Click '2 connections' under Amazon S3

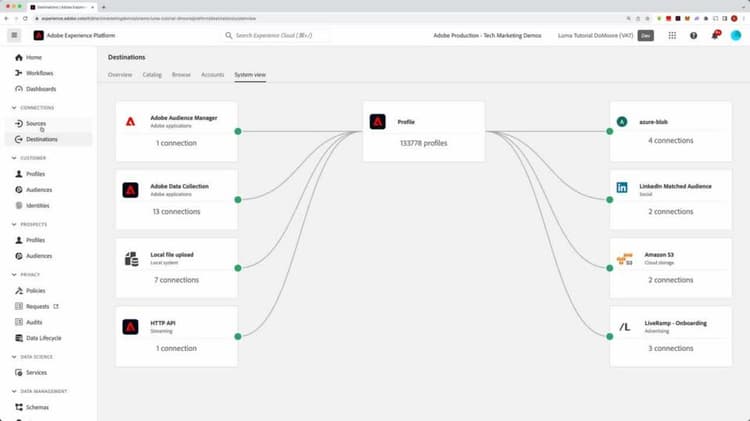click(x=671, y=280)
